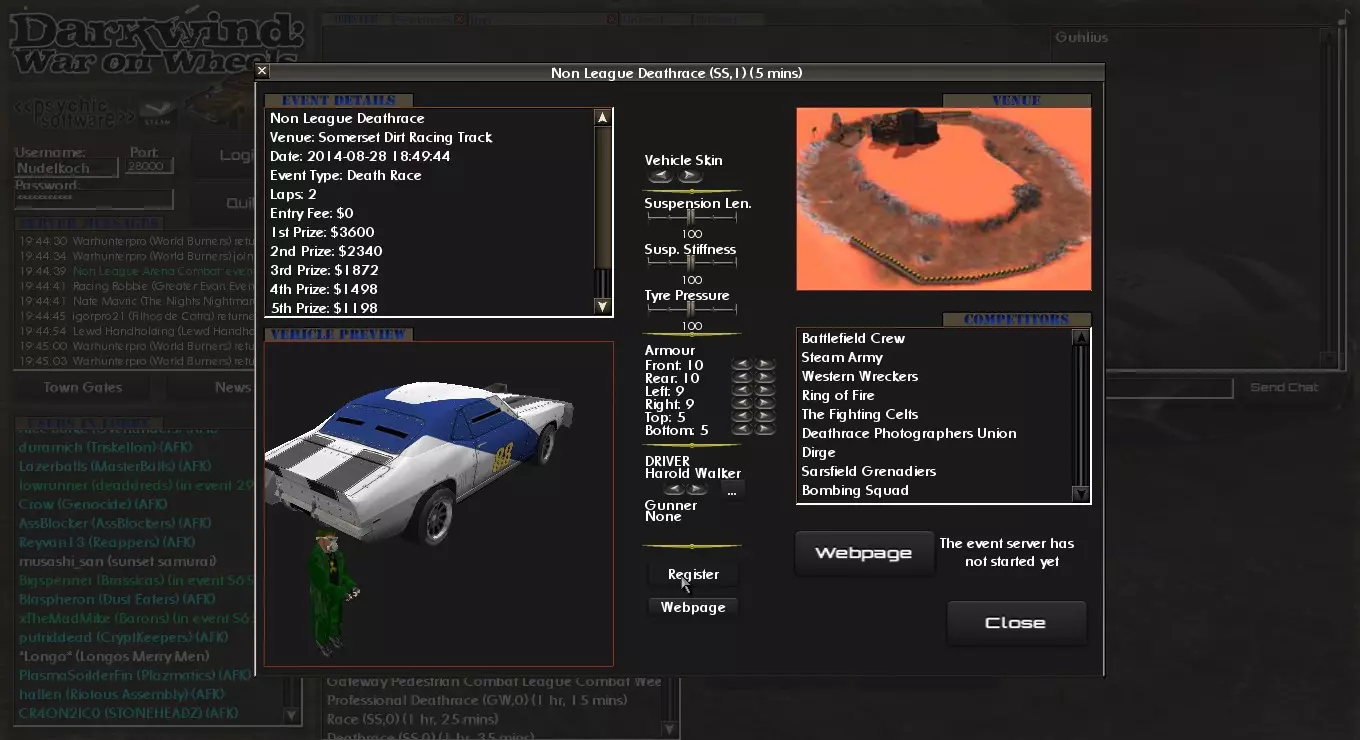Decrease Front armour with left arrow
Viewport: 1360px width, 740px height.
(742, 365)
